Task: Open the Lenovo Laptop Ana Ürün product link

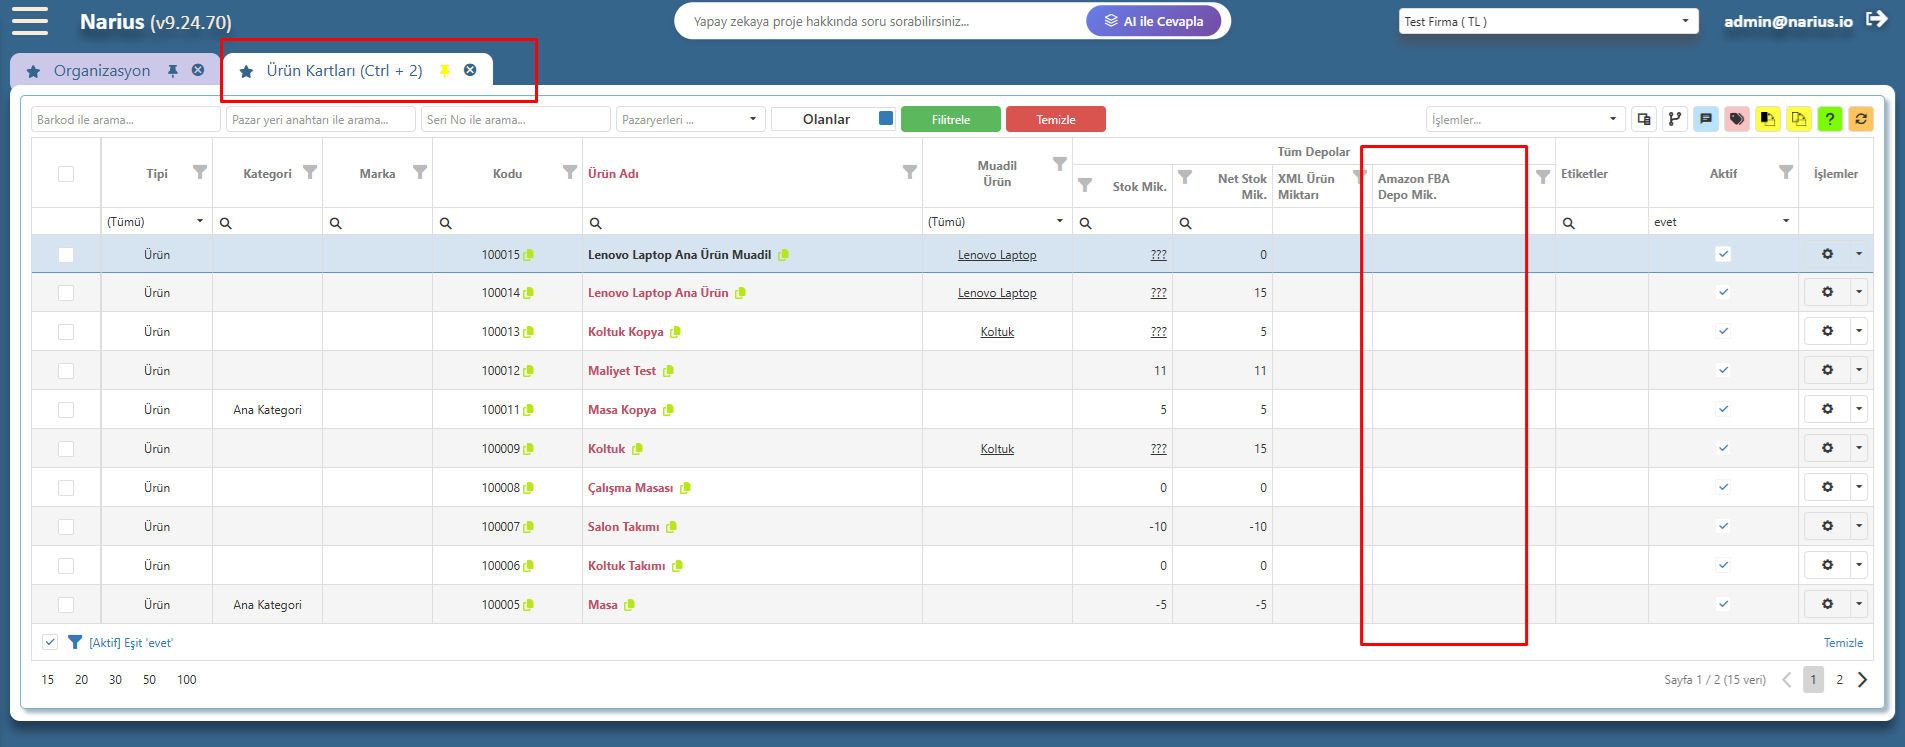Action: [x=658, y=293]
